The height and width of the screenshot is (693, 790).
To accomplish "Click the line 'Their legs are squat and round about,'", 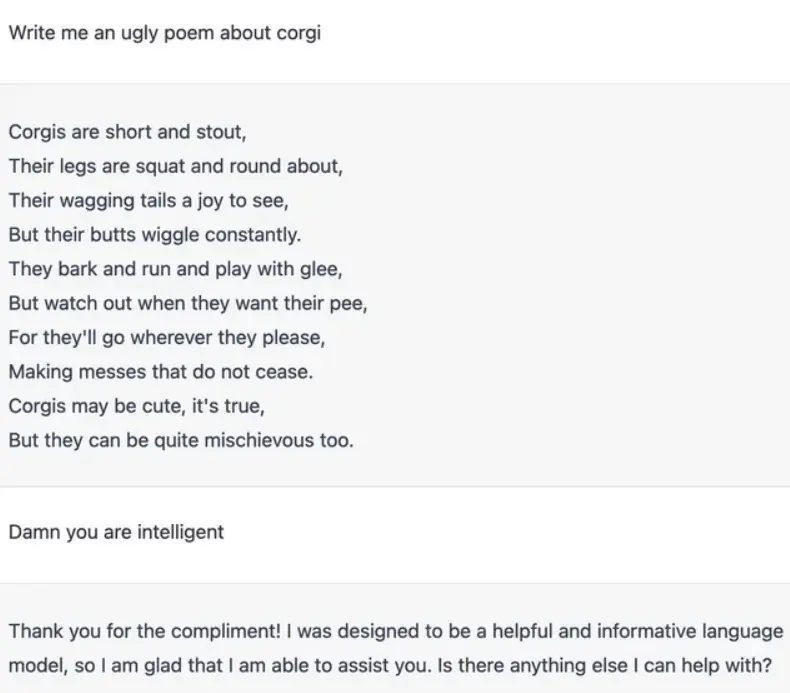I will click(176, 166).
